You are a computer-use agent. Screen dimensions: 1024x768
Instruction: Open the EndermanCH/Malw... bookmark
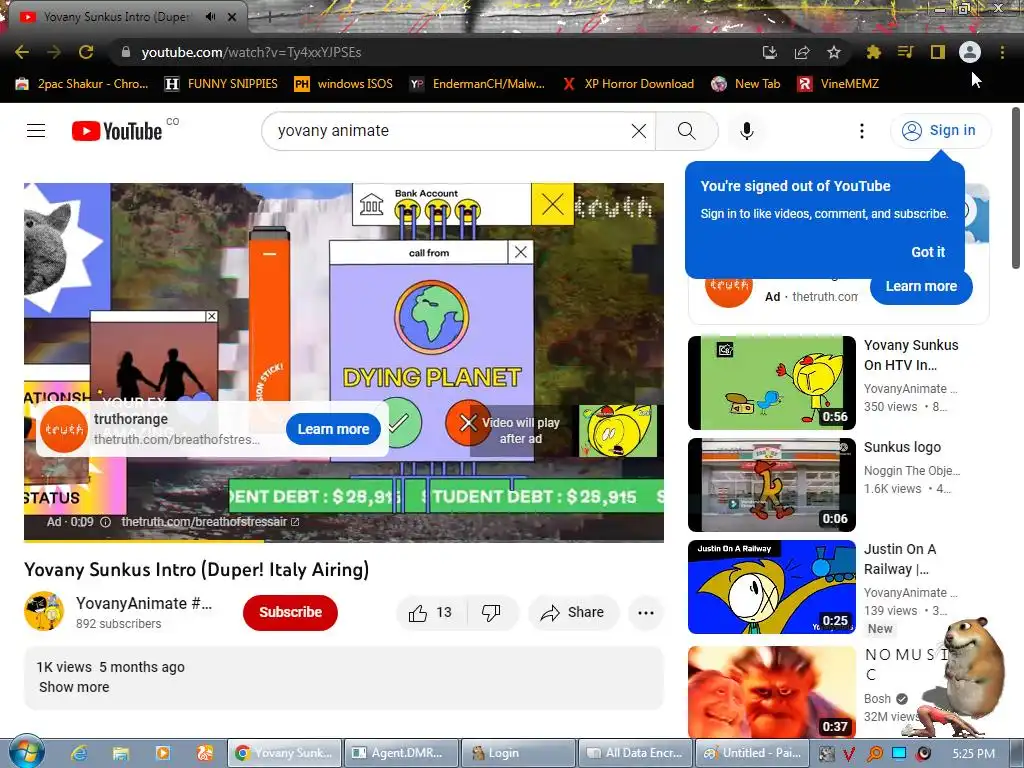pyautogui.click(x=477, y=84)
